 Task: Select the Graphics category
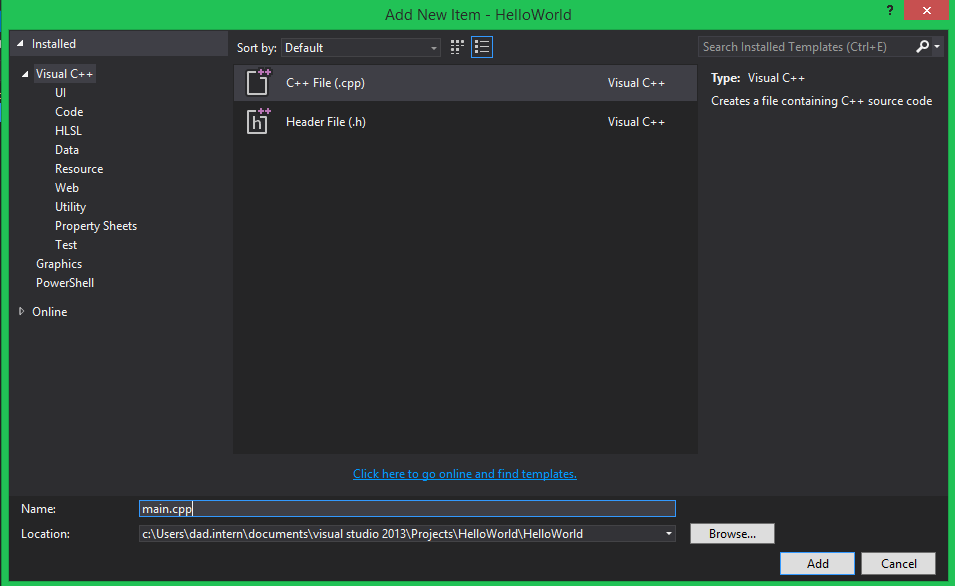click(59, 264)
